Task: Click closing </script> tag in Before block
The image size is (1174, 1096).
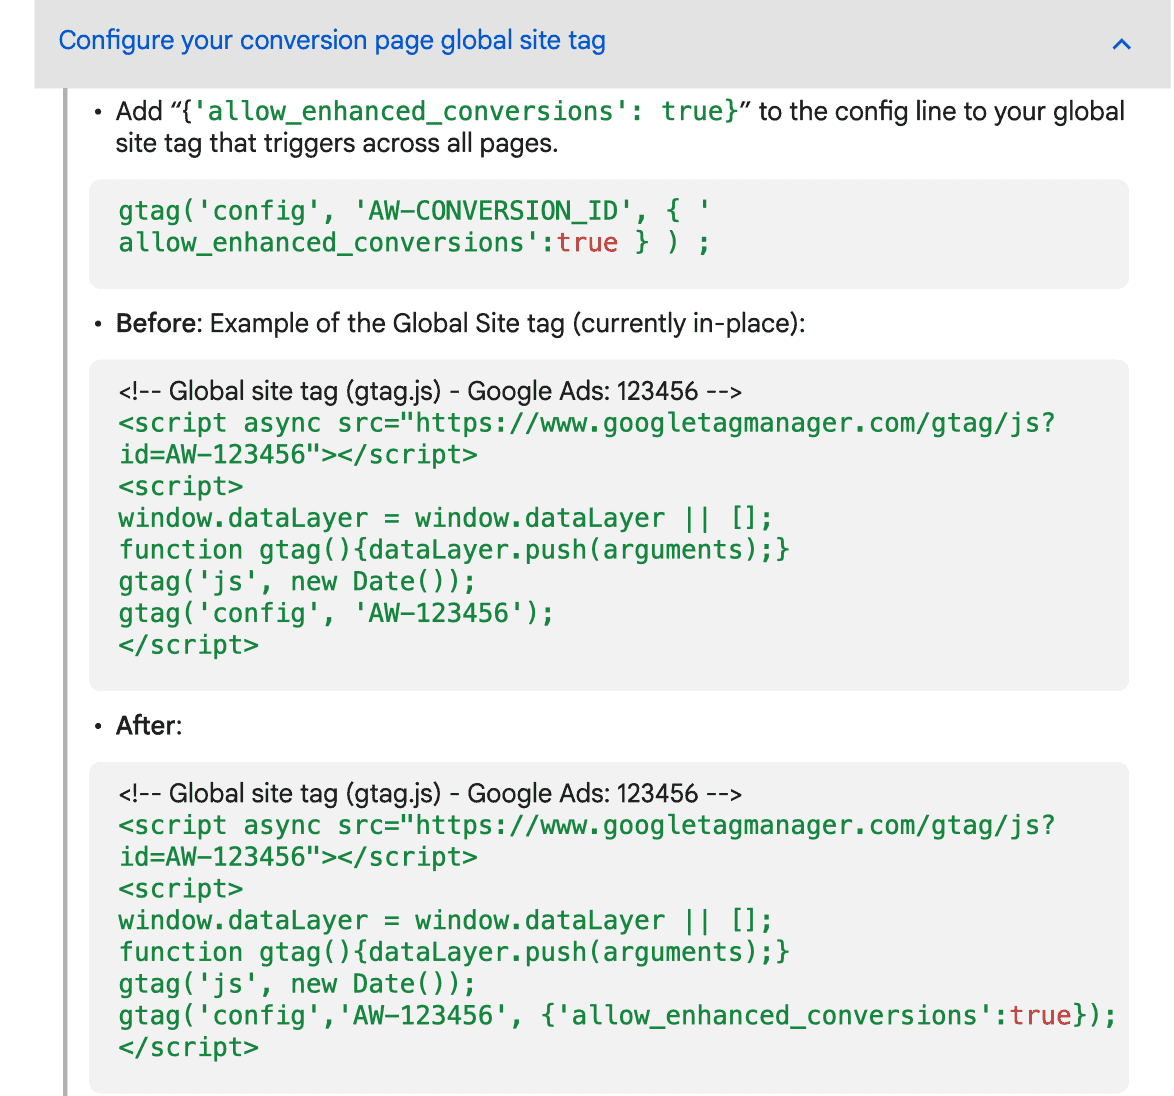Action: (188, 645)
